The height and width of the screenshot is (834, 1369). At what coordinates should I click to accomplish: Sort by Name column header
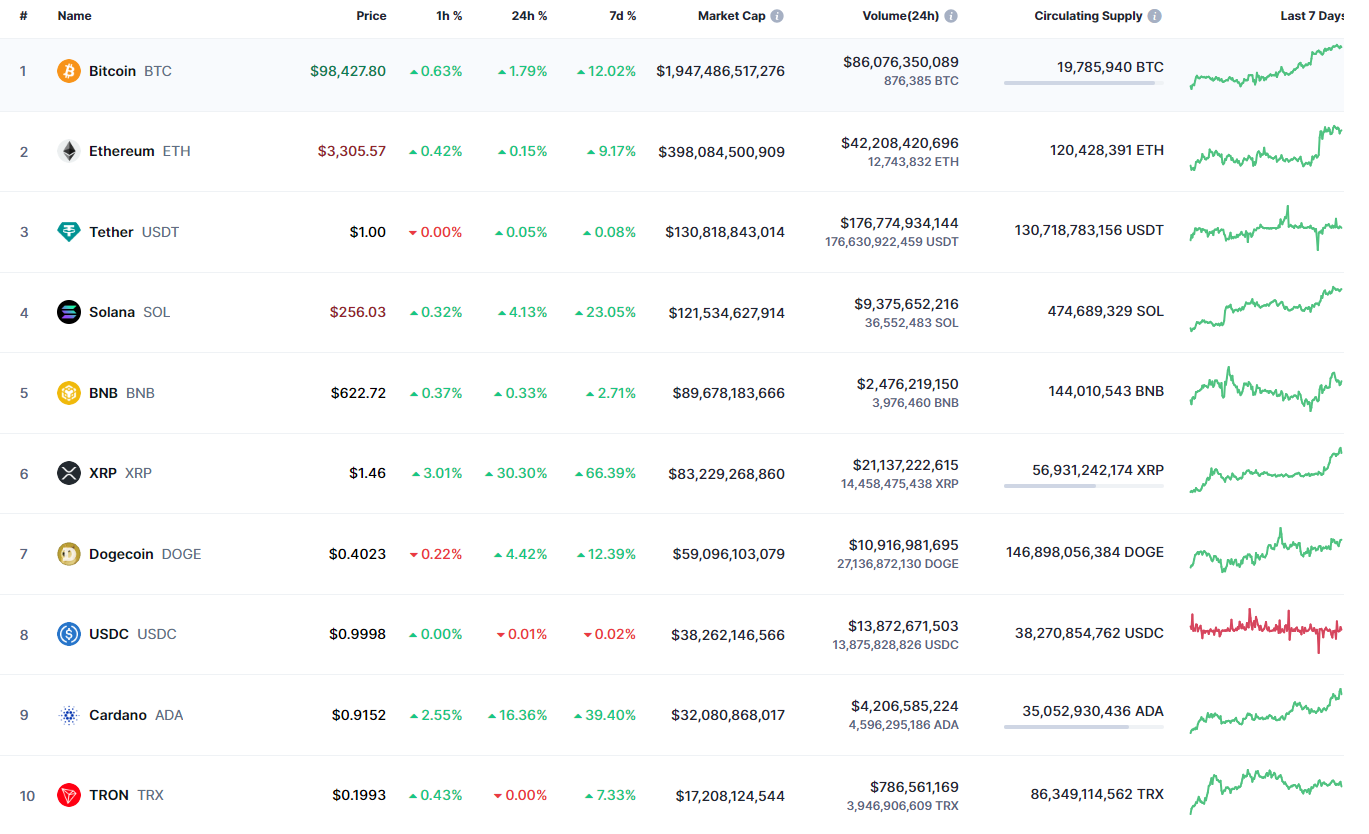click(74, 16)
